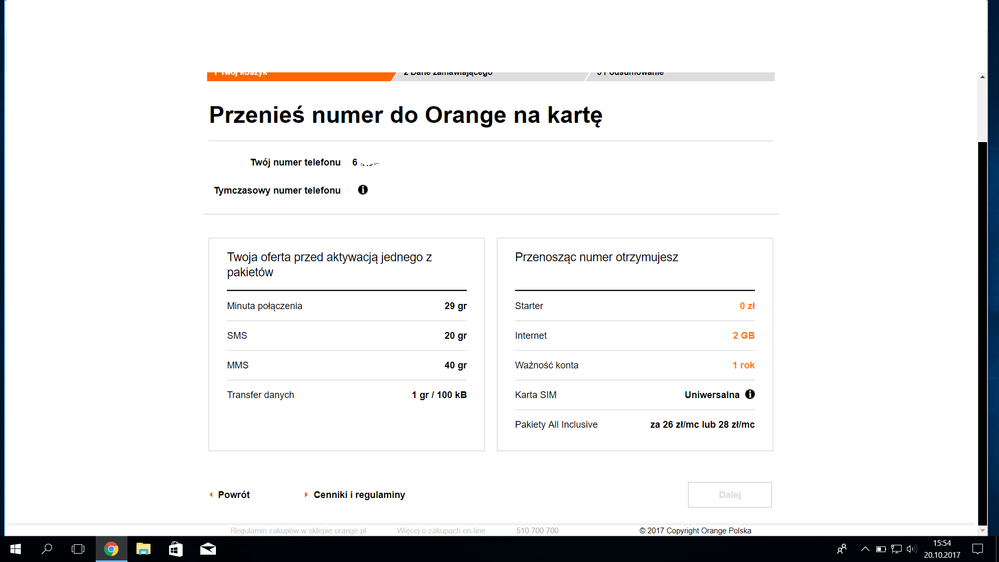Click the Internet row label

coord(531,336)
